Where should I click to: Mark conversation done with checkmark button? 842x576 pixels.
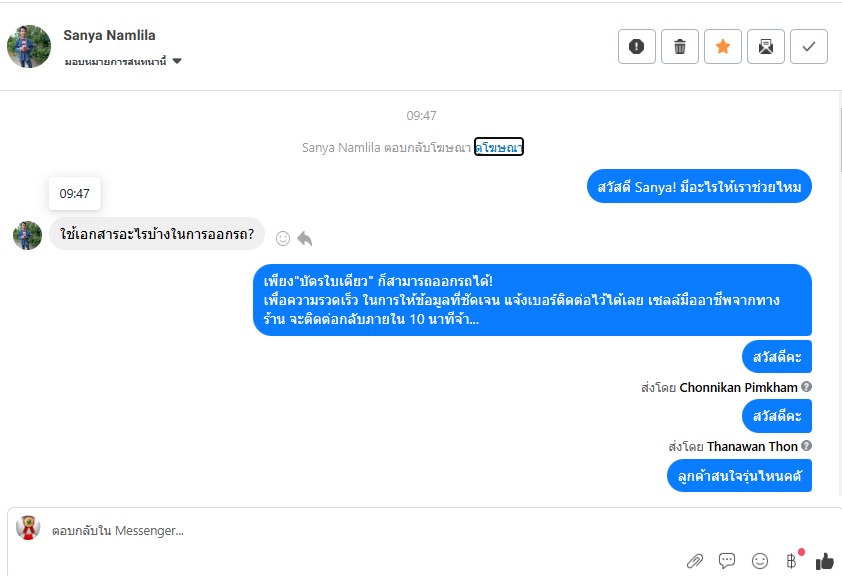tap(808, 47)
